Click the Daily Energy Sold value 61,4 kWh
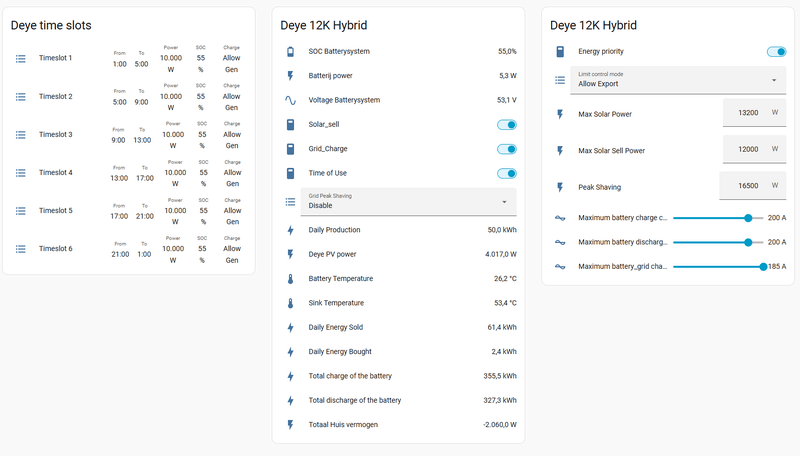This screenshot has height=456, width=800. 502,327
